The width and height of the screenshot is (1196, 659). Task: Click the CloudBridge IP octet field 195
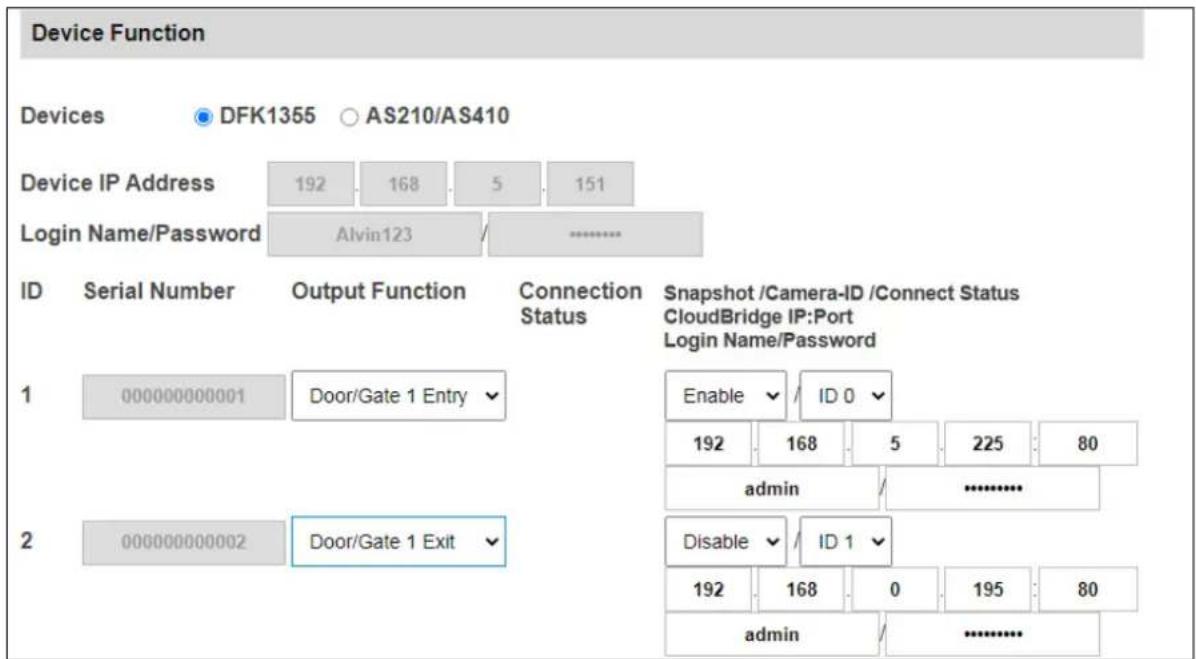coord(988,589)
